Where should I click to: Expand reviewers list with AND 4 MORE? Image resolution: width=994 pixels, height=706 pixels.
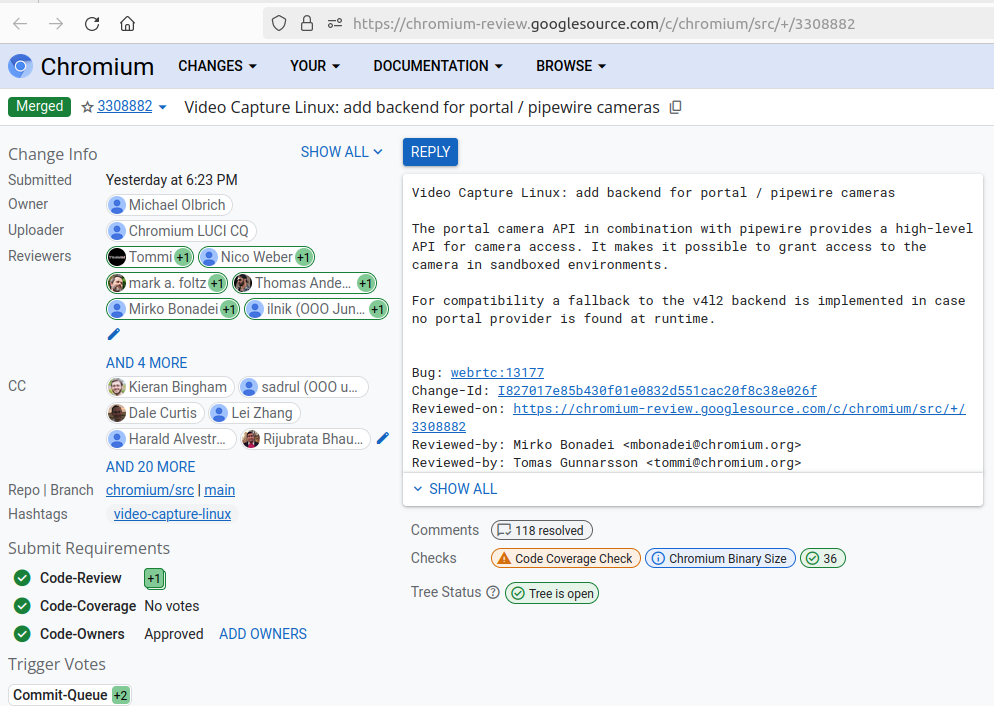click(x=146, y=363)
